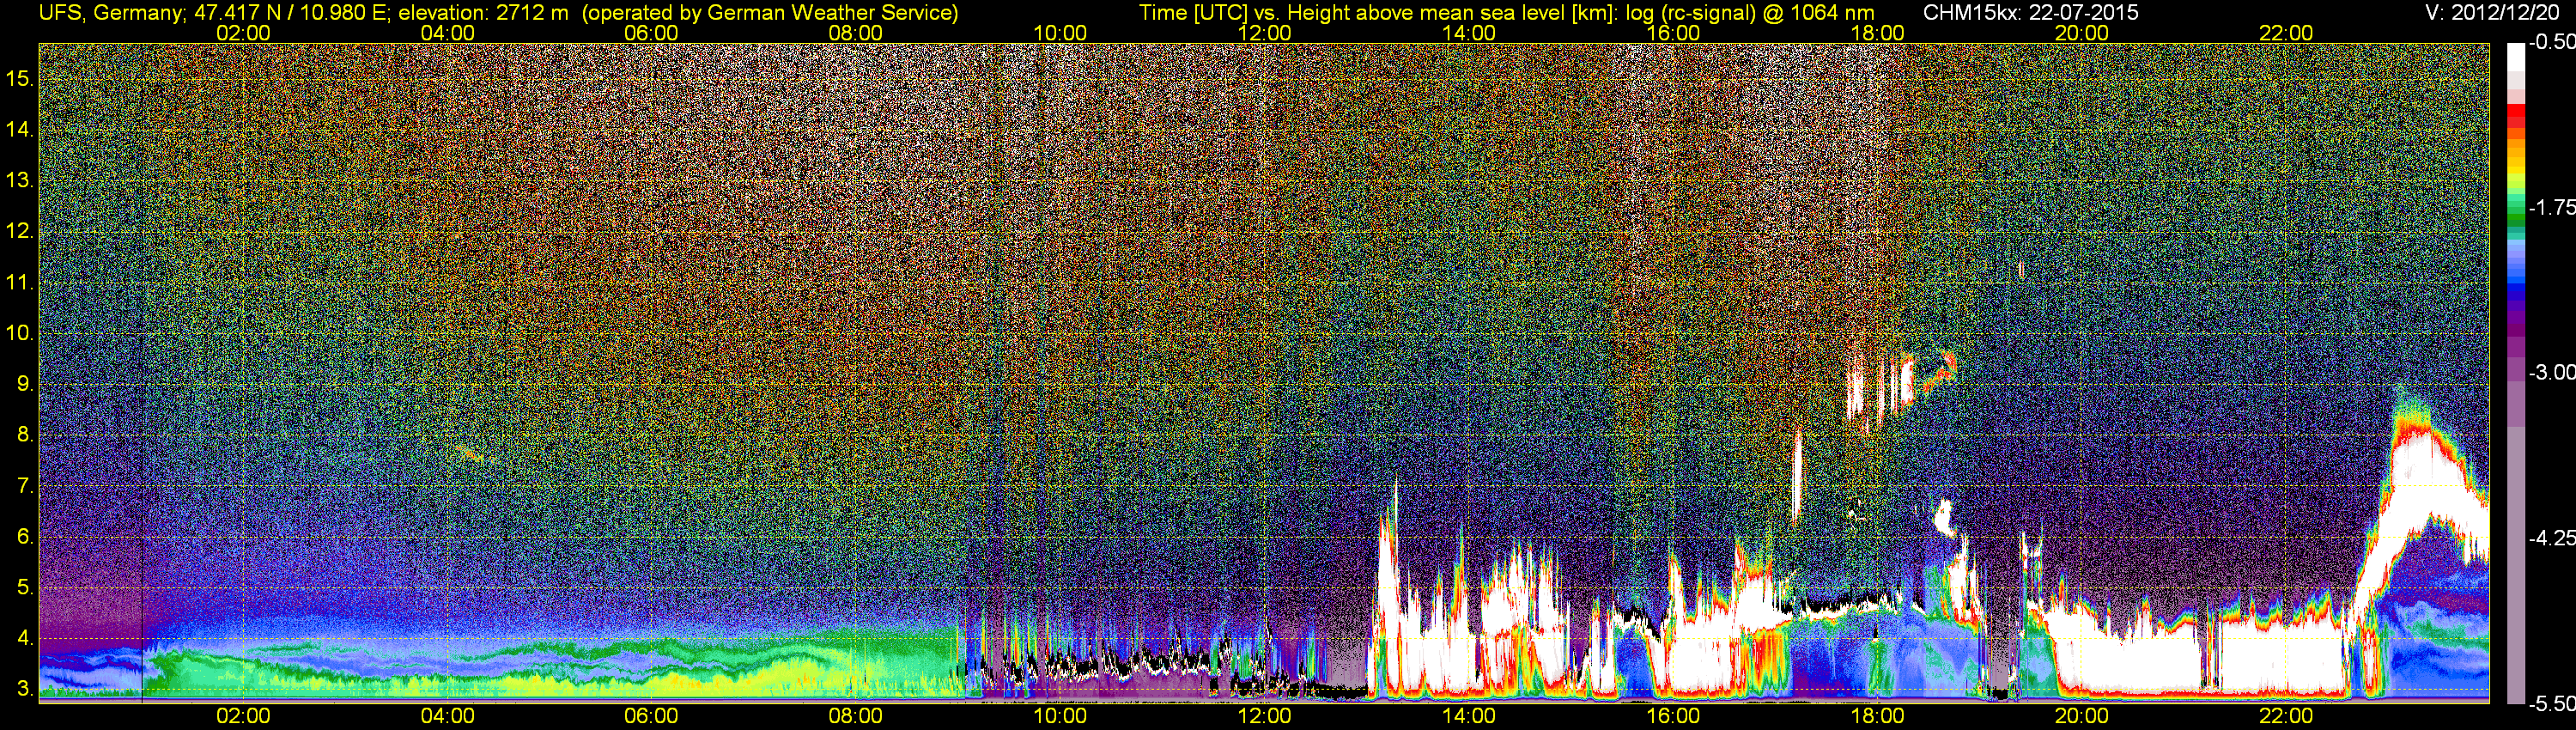Click the 10:00 label on the bottom time axis
This screenshot has width=2576, height=730.
pos(1060,716)
